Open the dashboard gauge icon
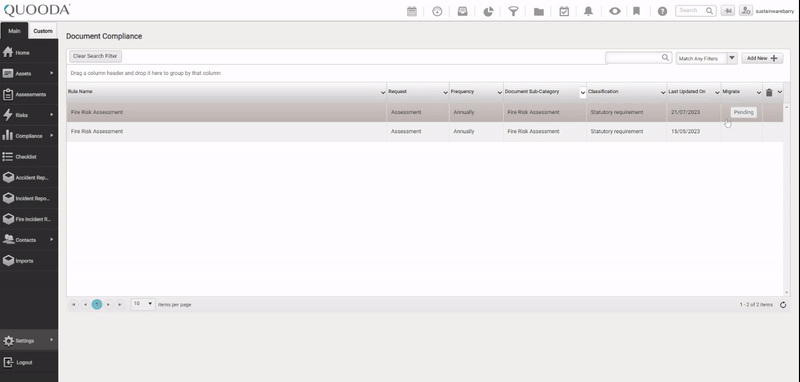The height and width of the screenshot is (382, 800). [x=437, y=11]
